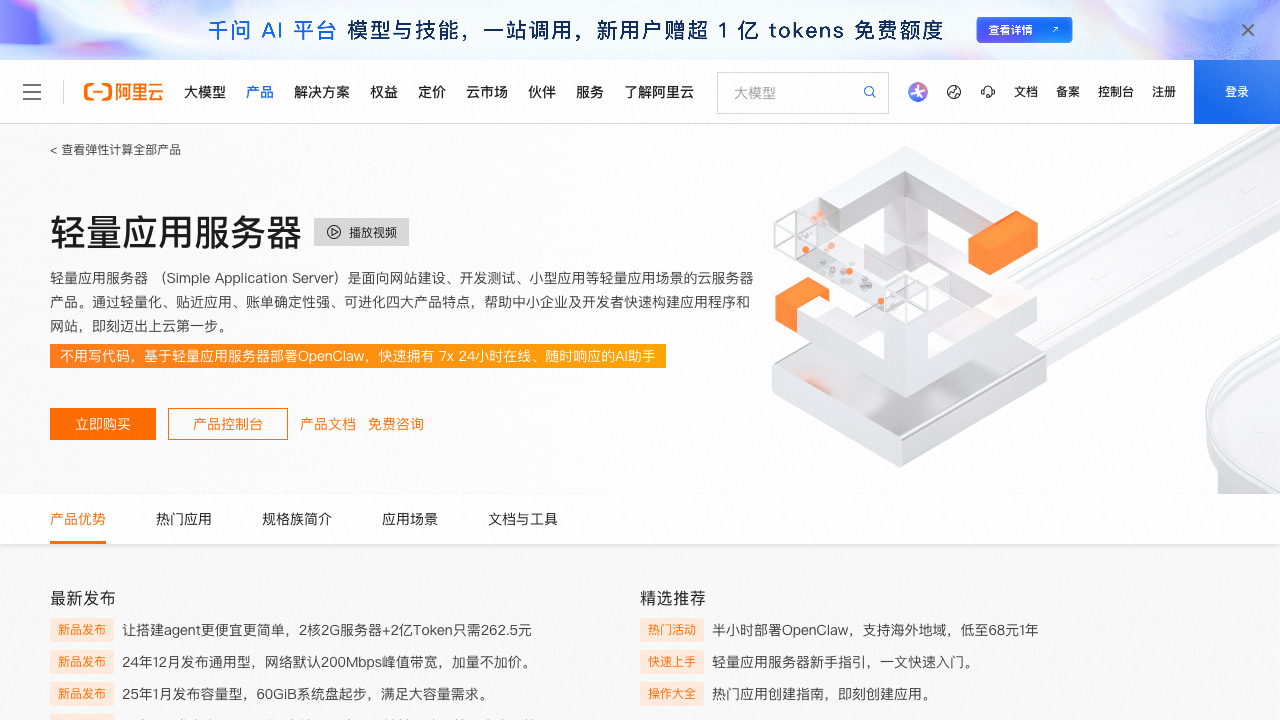The width and height of the screenshot is (1280, 720).
Task: Click the Alibaba Cloud logo
Action: [123, 92]
